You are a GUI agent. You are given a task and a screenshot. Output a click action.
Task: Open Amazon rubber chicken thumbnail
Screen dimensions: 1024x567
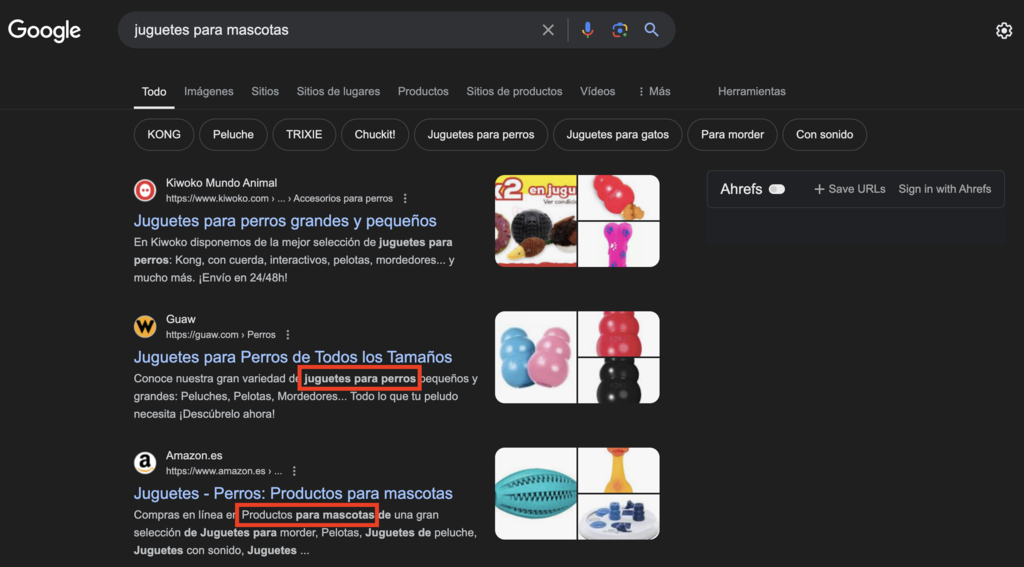tap(619, 470)
